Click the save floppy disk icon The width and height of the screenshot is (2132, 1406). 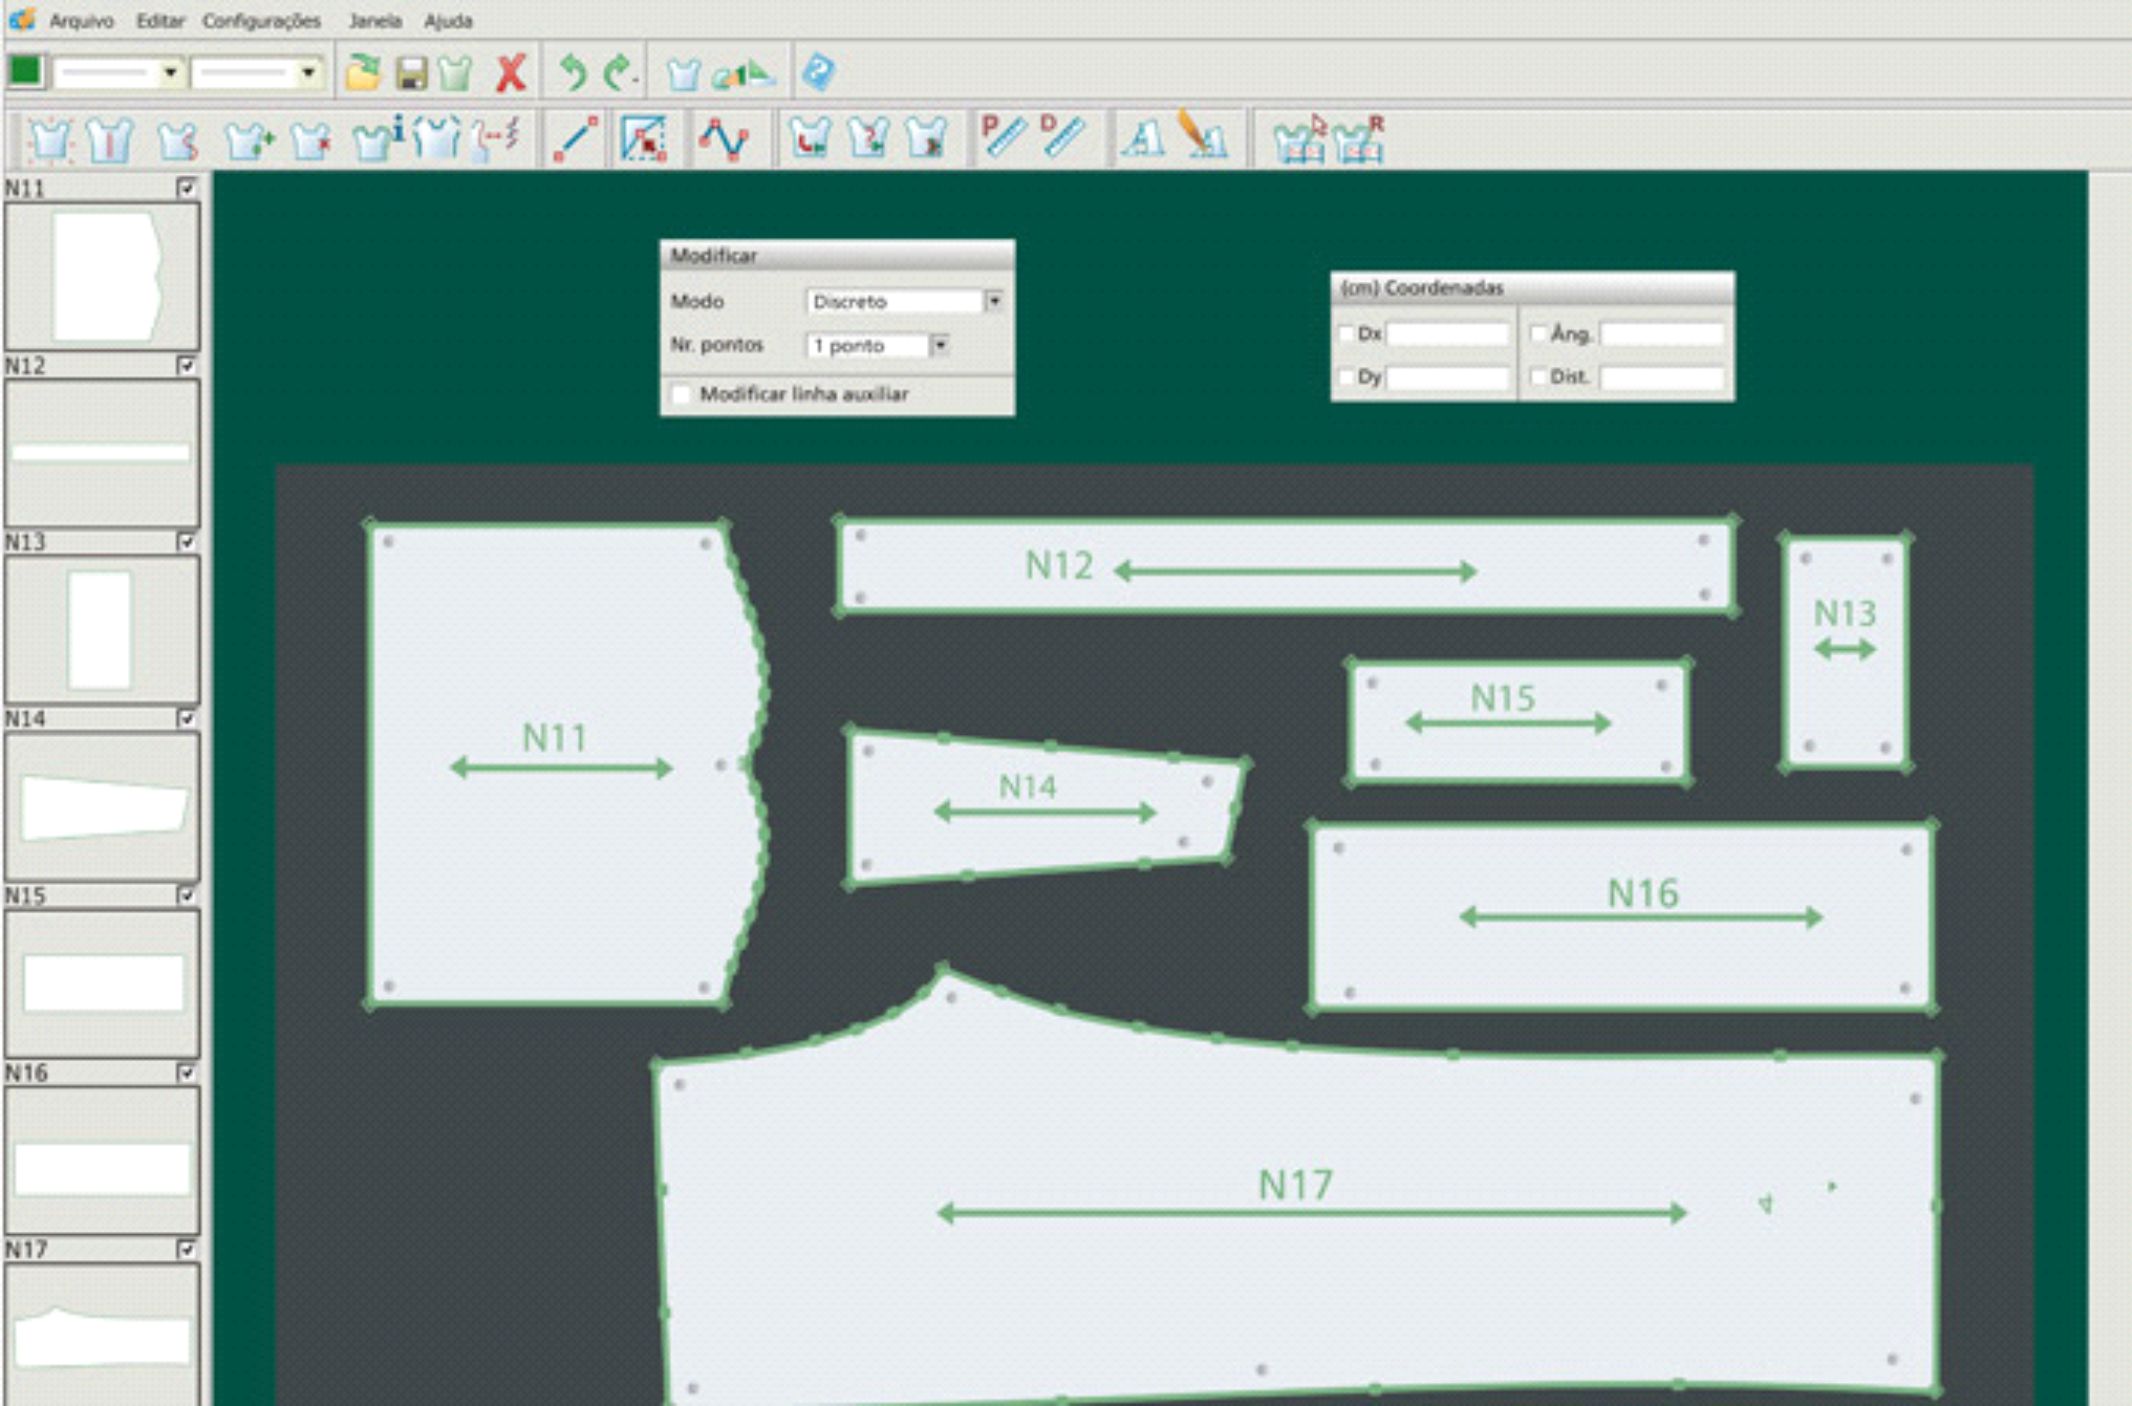(x=411, y=73)
